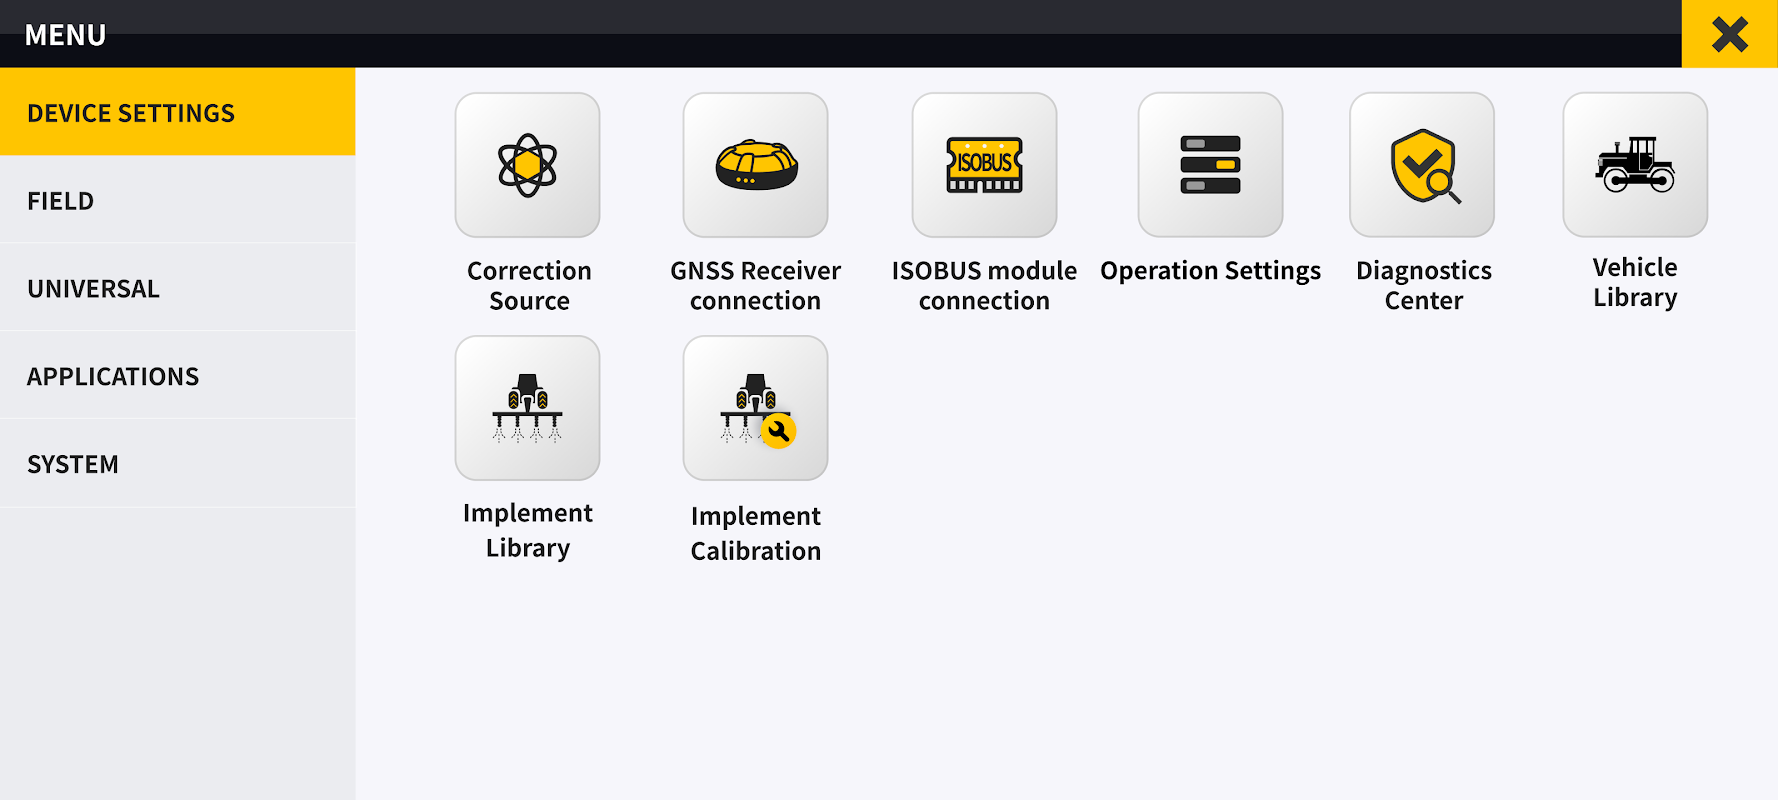Screen dimensions: 1778x800
Task: Open the APPLICATIONS menu section
Action: [x=177, y=376]
